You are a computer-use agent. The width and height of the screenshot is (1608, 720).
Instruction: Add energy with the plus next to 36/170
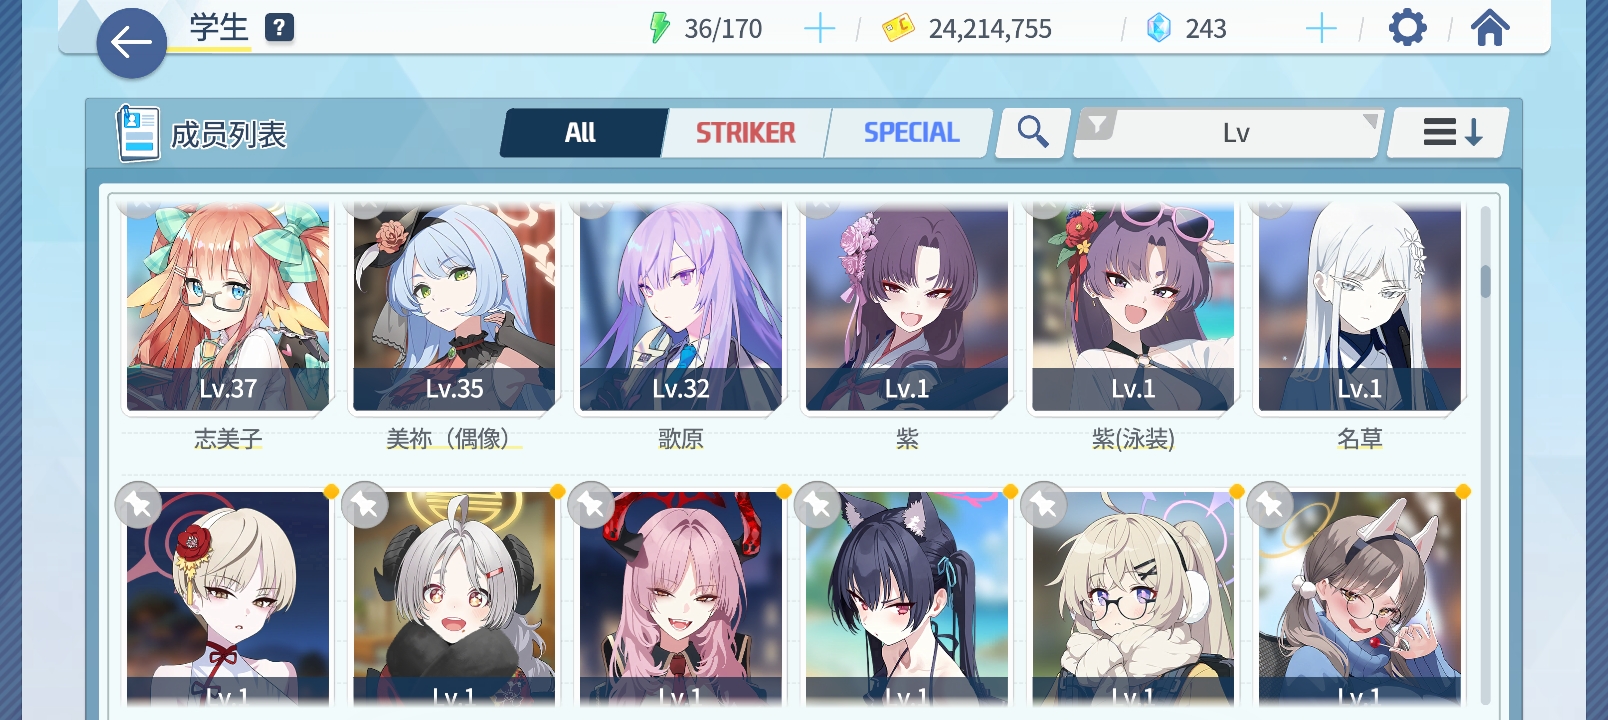(819, 29)
